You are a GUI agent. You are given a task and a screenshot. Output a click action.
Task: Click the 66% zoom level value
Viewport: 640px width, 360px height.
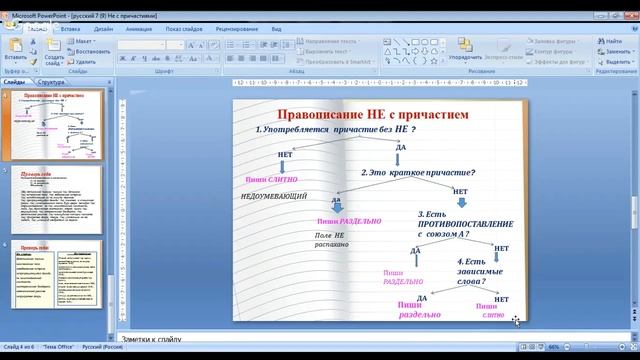[x=554, y=347]
